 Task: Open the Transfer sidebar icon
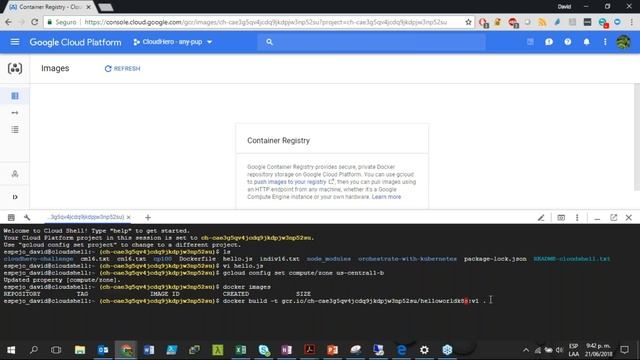pyautogui.click(x=15, y=113)
